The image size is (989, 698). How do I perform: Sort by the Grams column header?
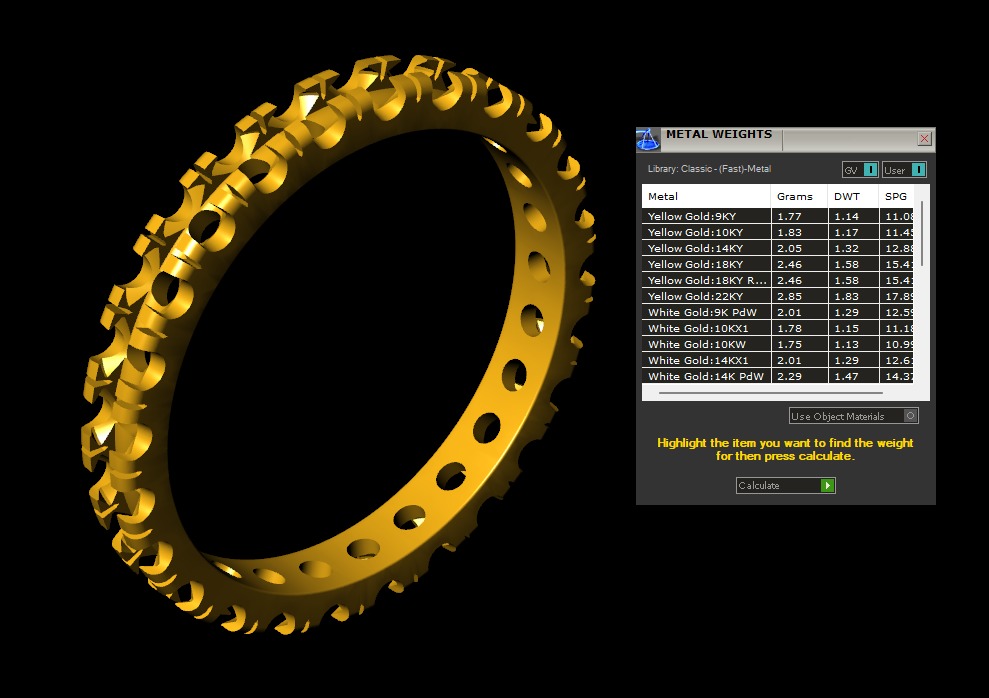(x=799, y=196)
